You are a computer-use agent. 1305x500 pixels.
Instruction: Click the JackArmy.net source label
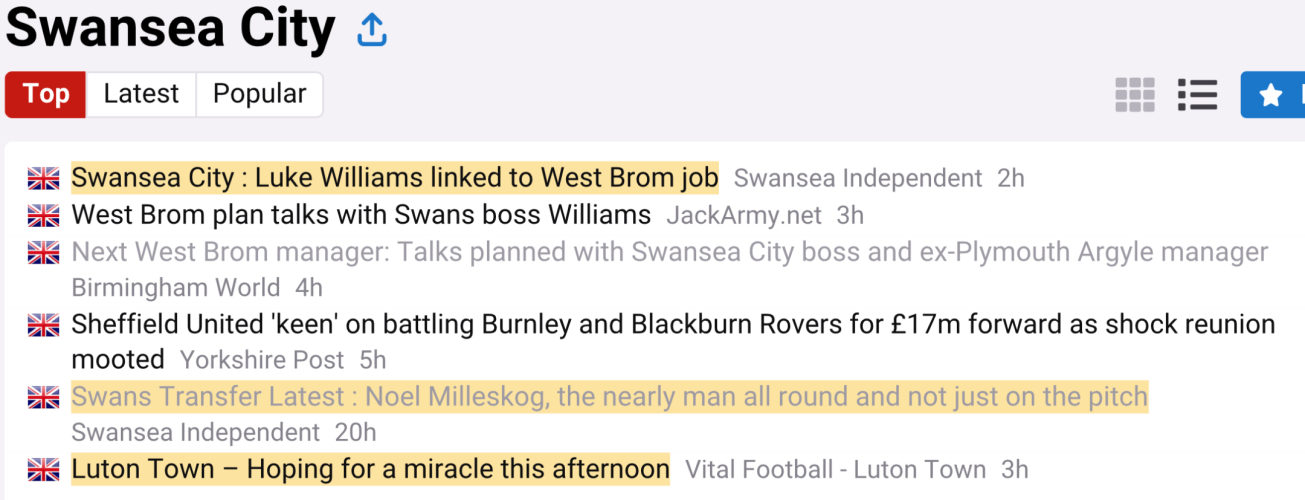pyautogui.click(x=744, y=215)
